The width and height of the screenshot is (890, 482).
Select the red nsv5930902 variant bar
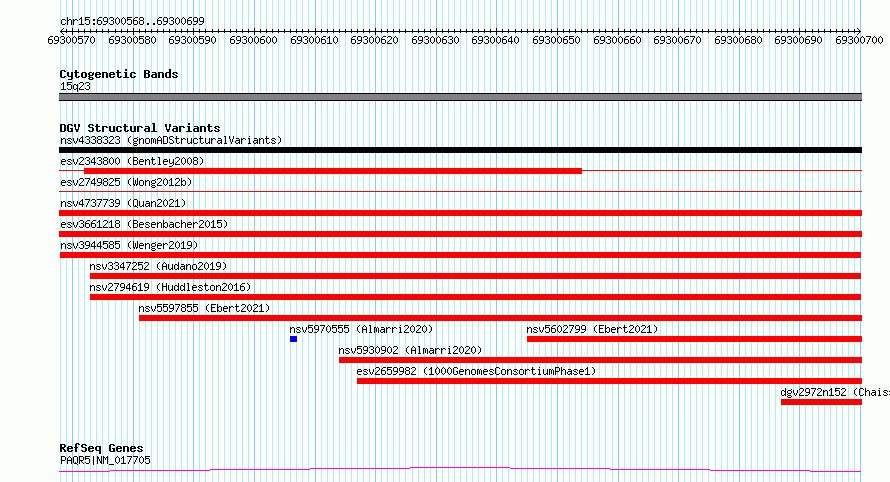[601, 360]
